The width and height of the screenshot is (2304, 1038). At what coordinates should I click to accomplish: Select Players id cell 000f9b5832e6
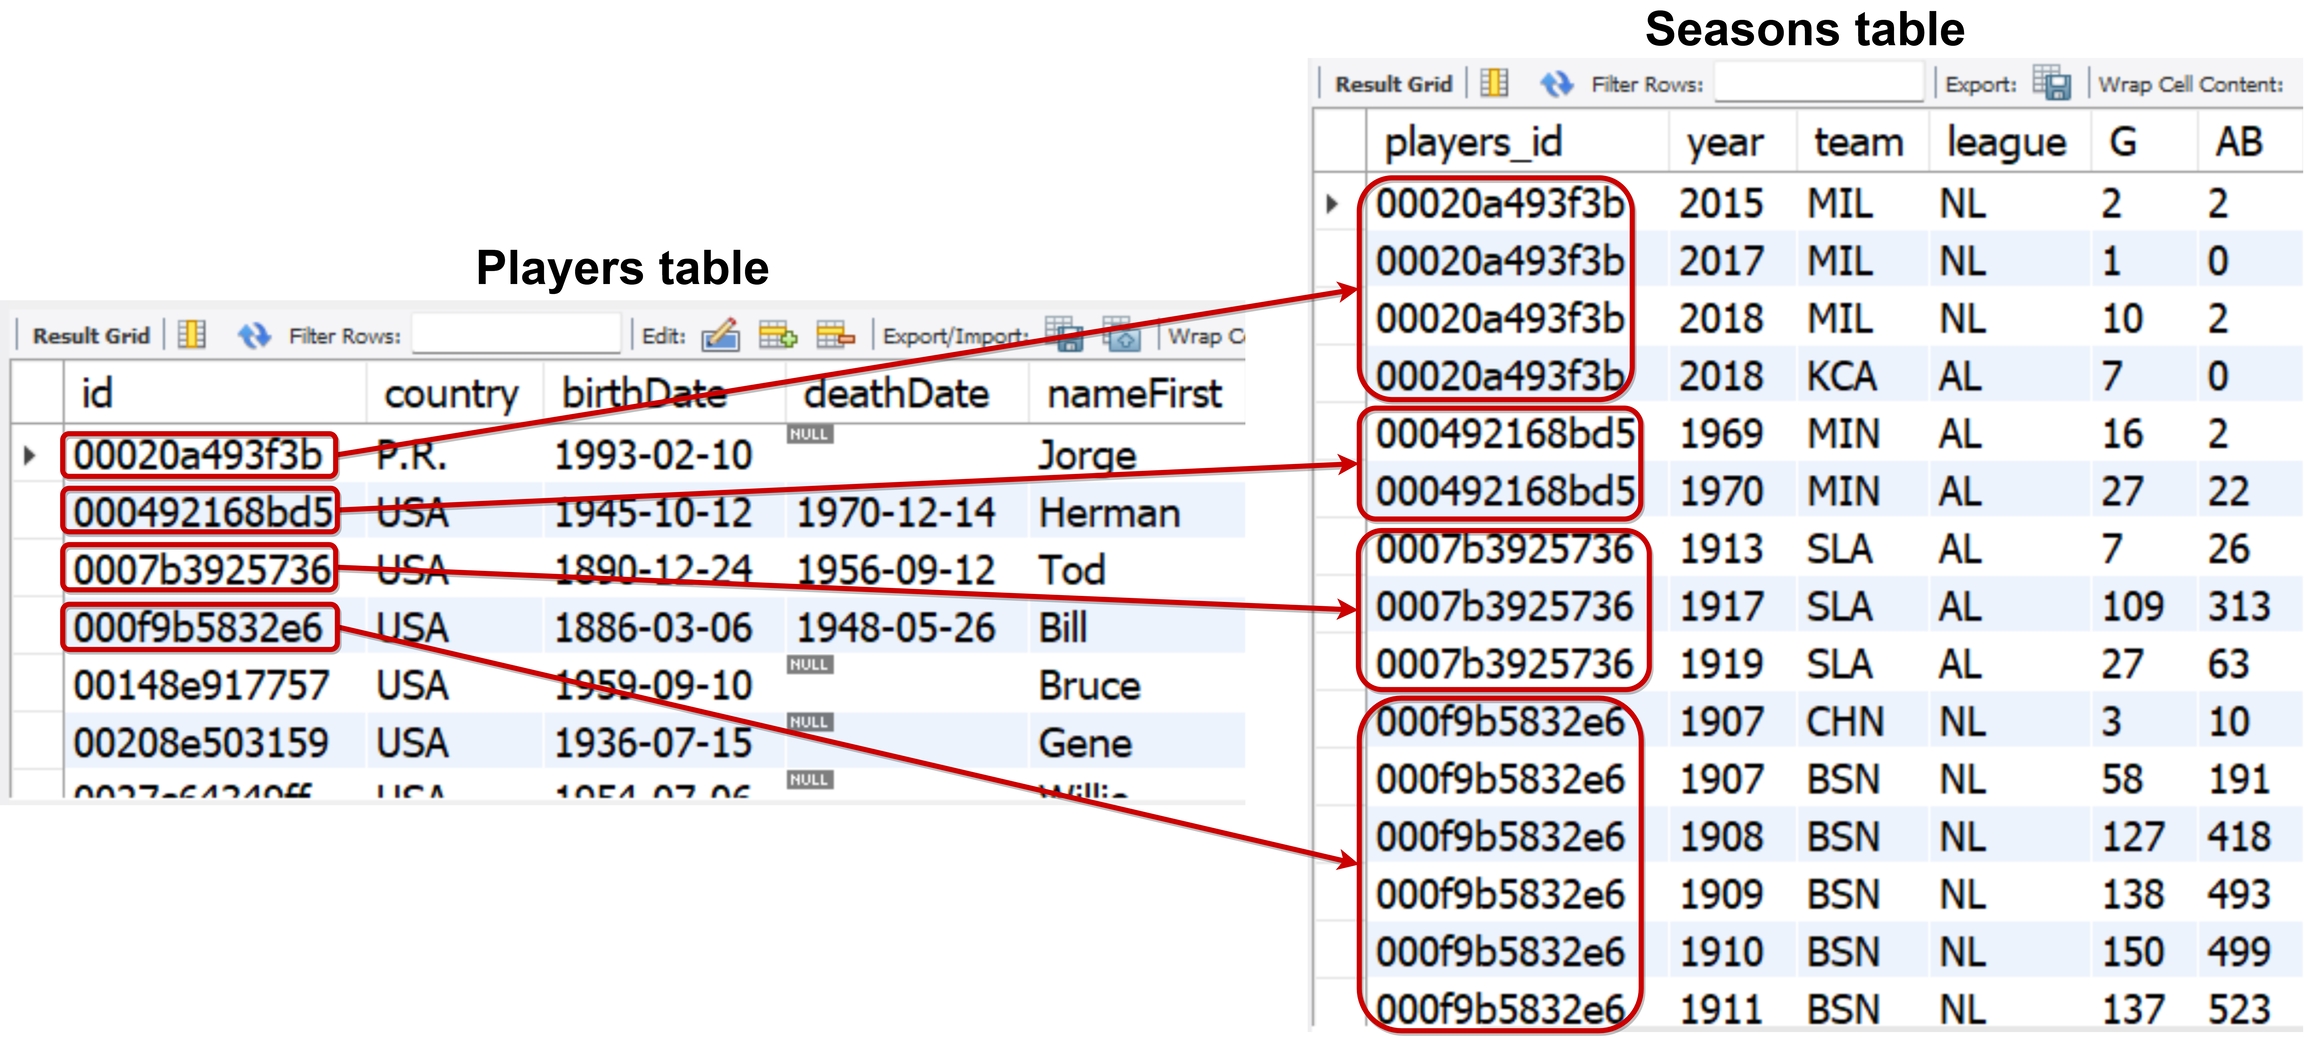pyautogui.click(x=198, y=629)
